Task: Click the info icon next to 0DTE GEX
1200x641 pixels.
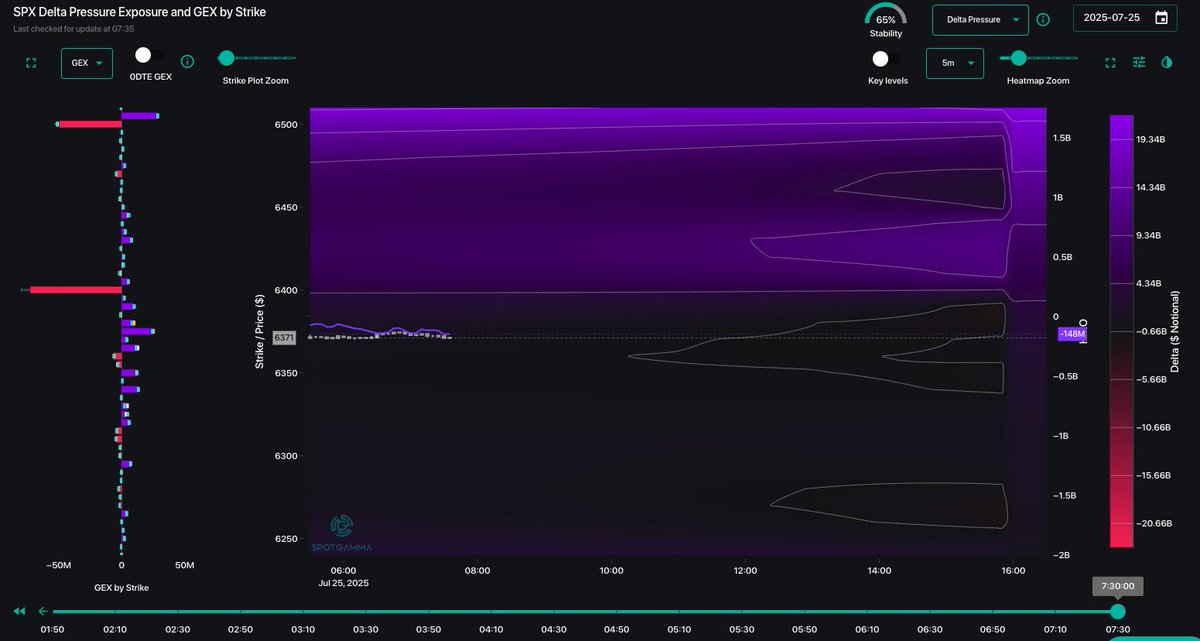Action: tap(188, 63)
